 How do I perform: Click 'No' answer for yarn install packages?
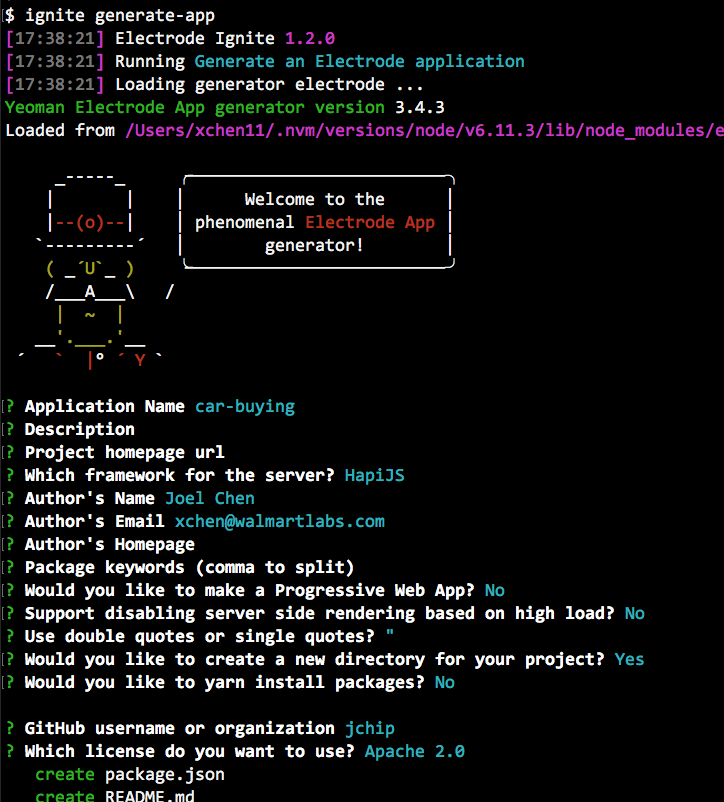(444, 682)
